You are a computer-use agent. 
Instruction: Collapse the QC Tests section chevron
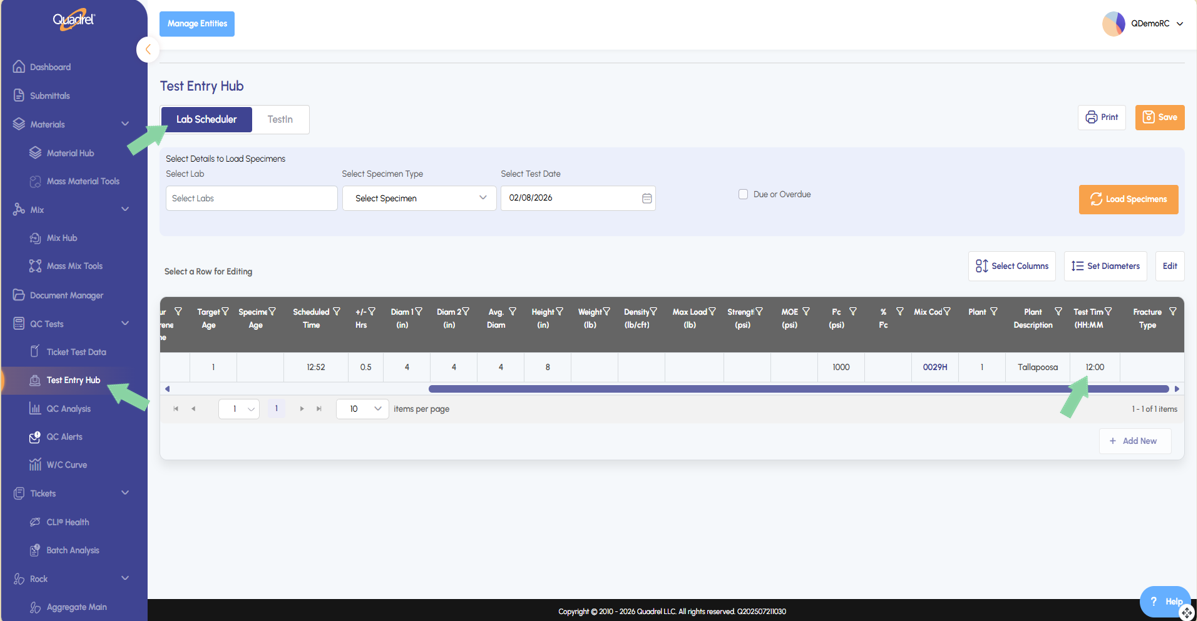tap(125, 323)
